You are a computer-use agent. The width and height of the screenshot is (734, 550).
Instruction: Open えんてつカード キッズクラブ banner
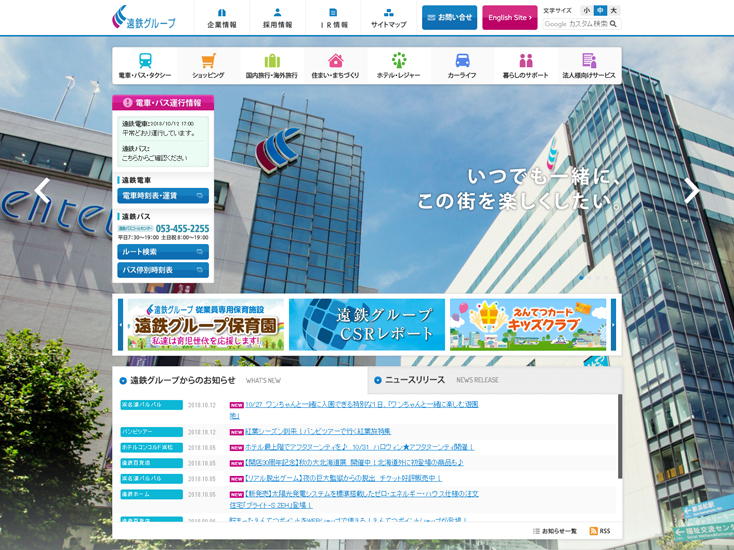(528, 324)
